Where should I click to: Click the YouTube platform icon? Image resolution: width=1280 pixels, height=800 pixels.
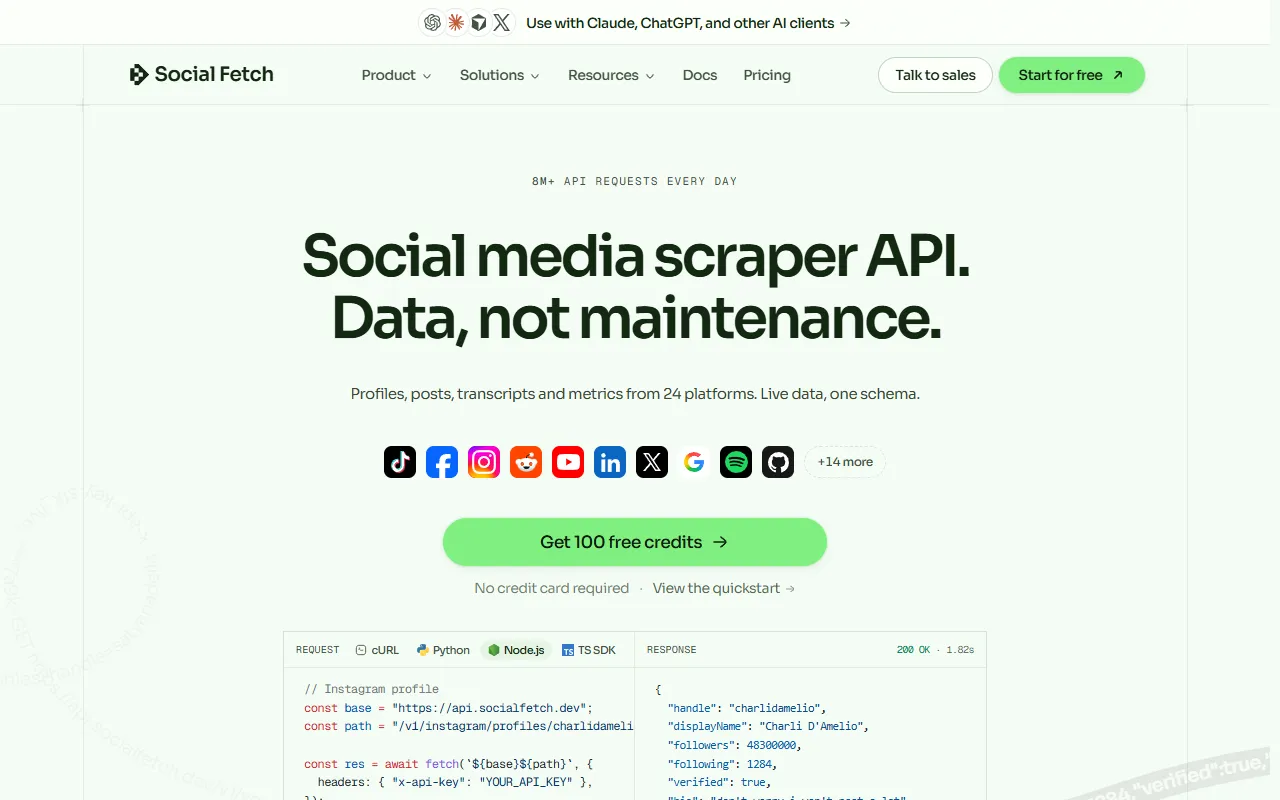tap(568, 462)
